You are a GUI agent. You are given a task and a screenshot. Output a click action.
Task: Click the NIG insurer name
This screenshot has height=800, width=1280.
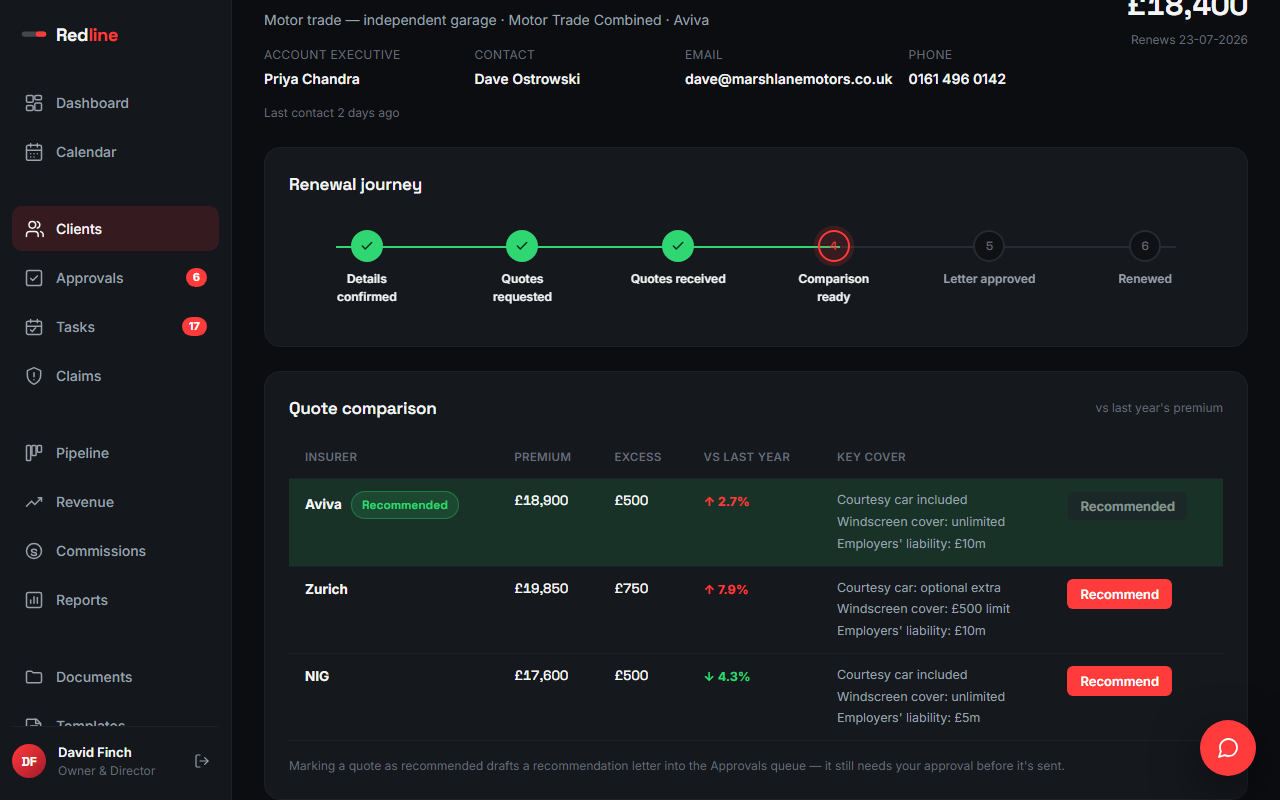(317, 676)
